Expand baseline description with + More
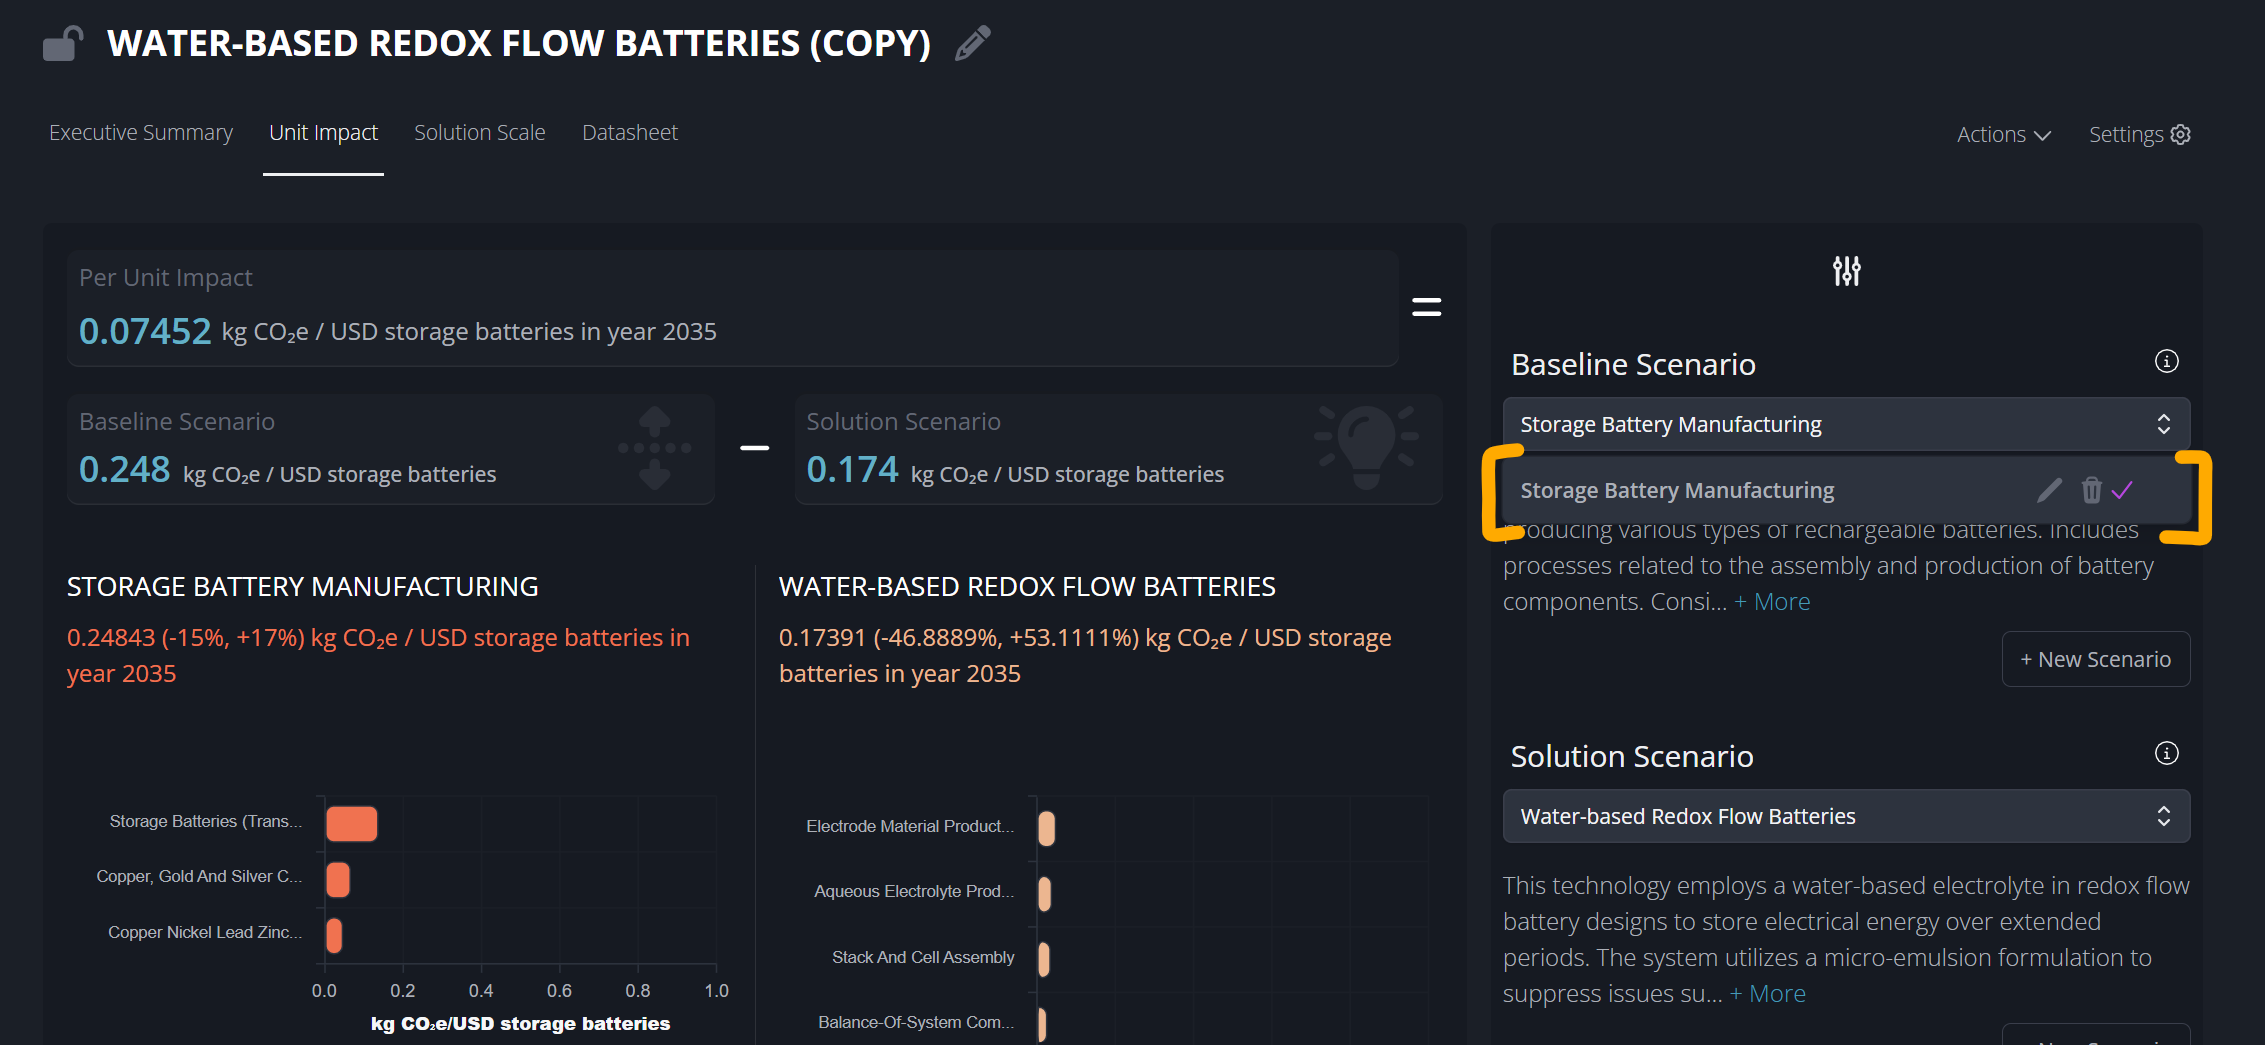 pos(1772,601)
